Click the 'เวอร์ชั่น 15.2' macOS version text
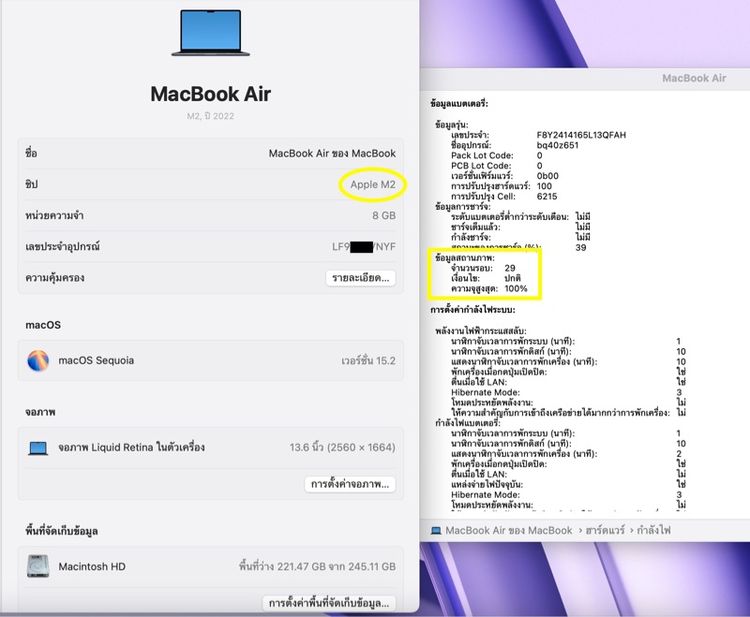The width and height of the screenshot is (750, 617). (x=368, y=361)
